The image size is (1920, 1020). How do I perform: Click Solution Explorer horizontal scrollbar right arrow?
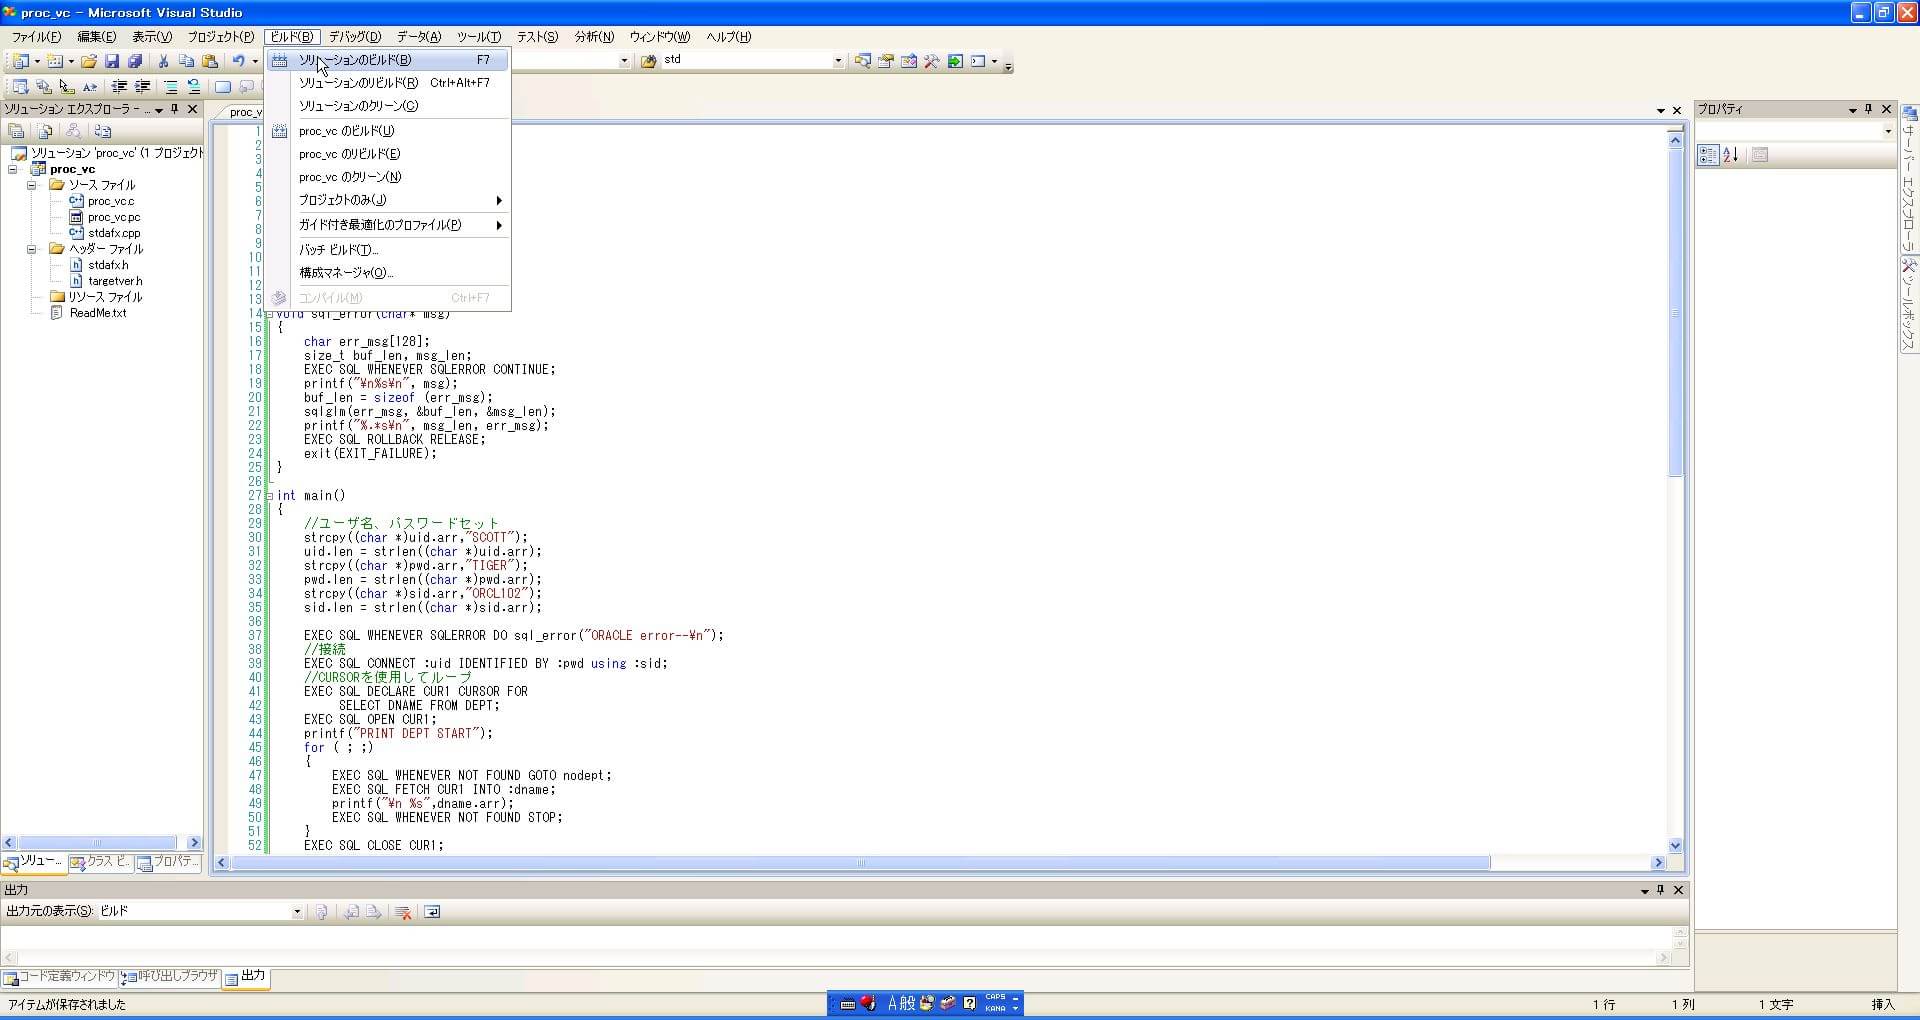tap(194, 843)
